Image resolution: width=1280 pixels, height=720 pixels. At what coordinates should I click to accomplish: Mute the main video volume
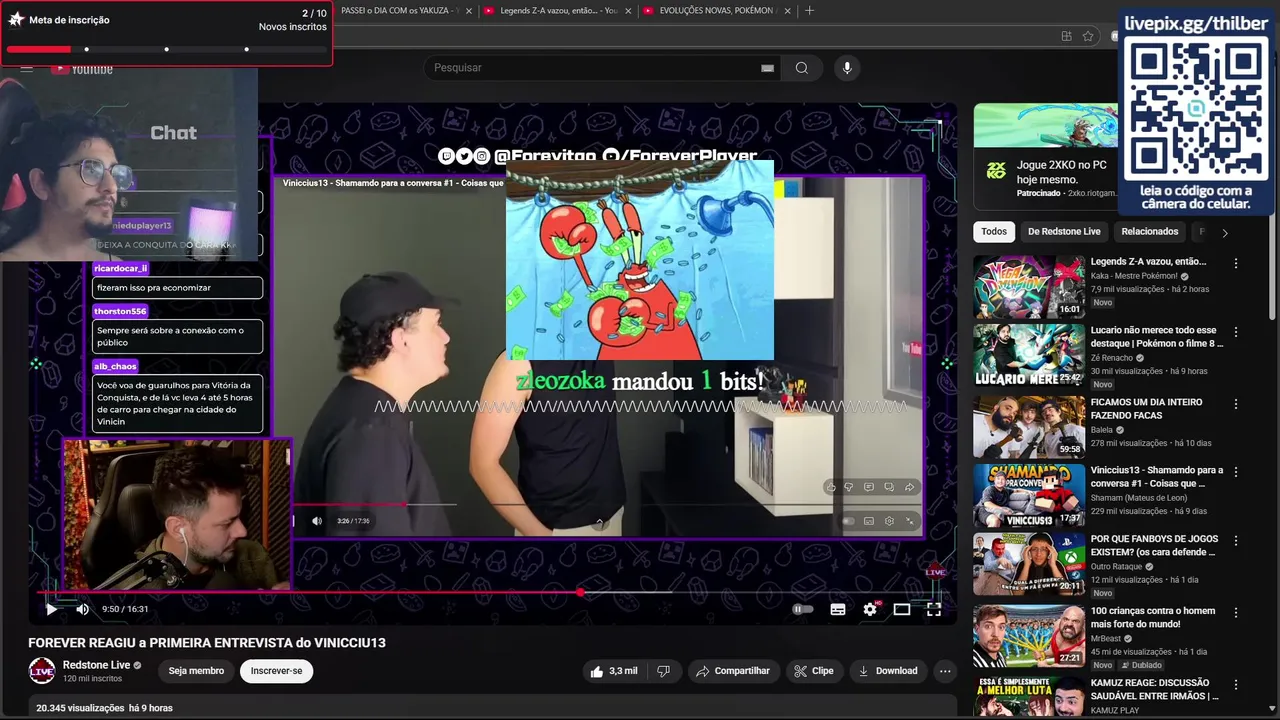(x=83, y=609)
